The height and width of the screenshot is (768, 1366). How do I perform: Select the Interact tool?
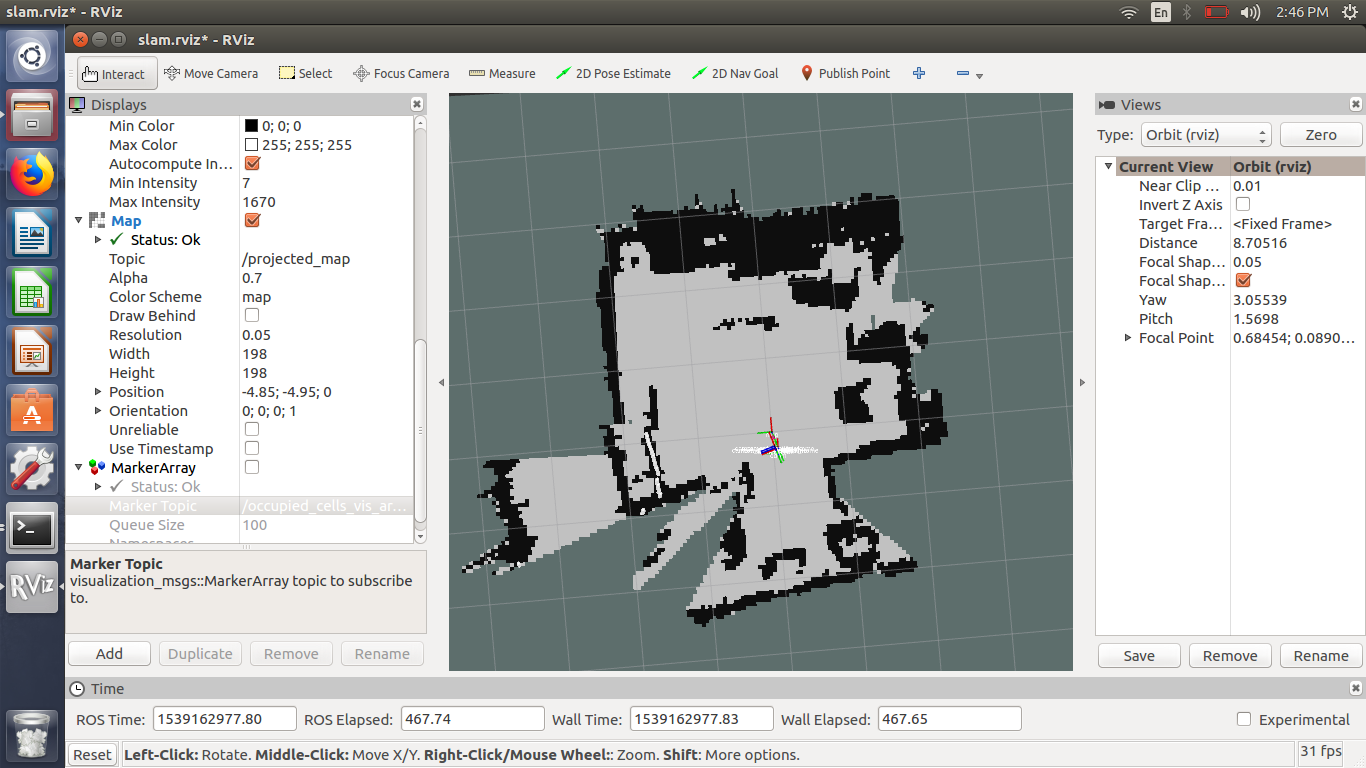(x=117, y=73)
